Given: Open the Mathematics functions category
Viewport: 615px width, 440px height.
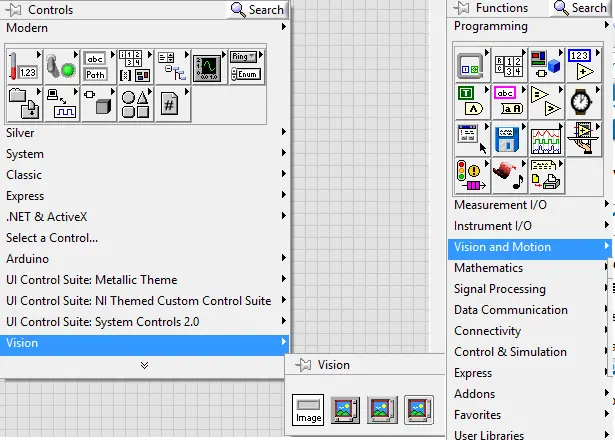Looking at the screenshot, I should point(529,268).
